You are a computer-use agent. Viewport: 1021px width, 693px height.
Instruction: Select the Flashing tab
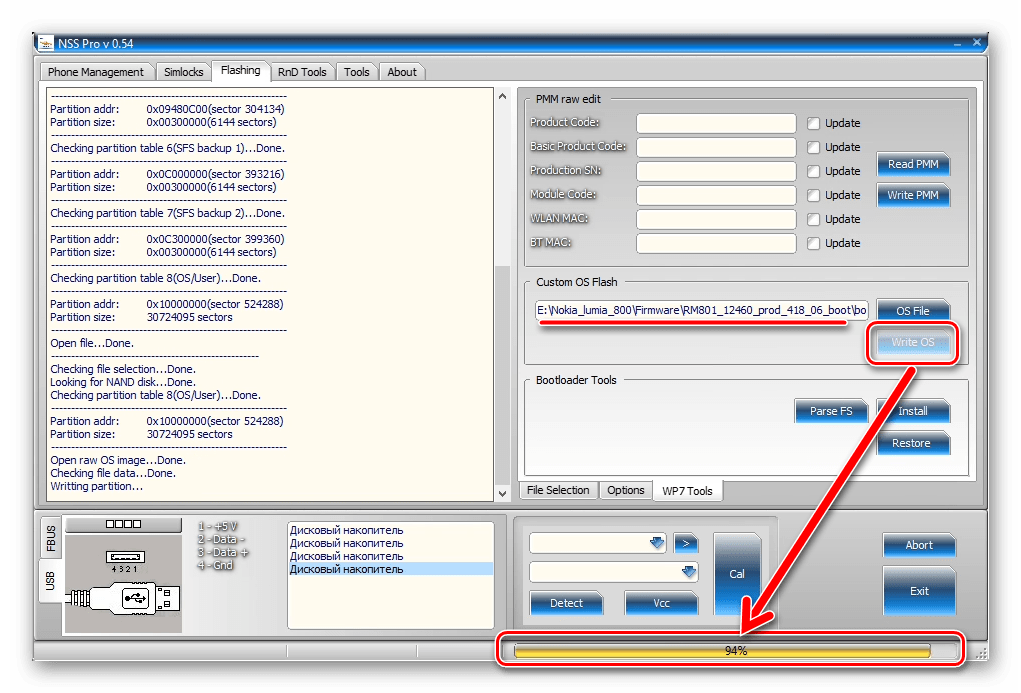(x=240, y=70)
